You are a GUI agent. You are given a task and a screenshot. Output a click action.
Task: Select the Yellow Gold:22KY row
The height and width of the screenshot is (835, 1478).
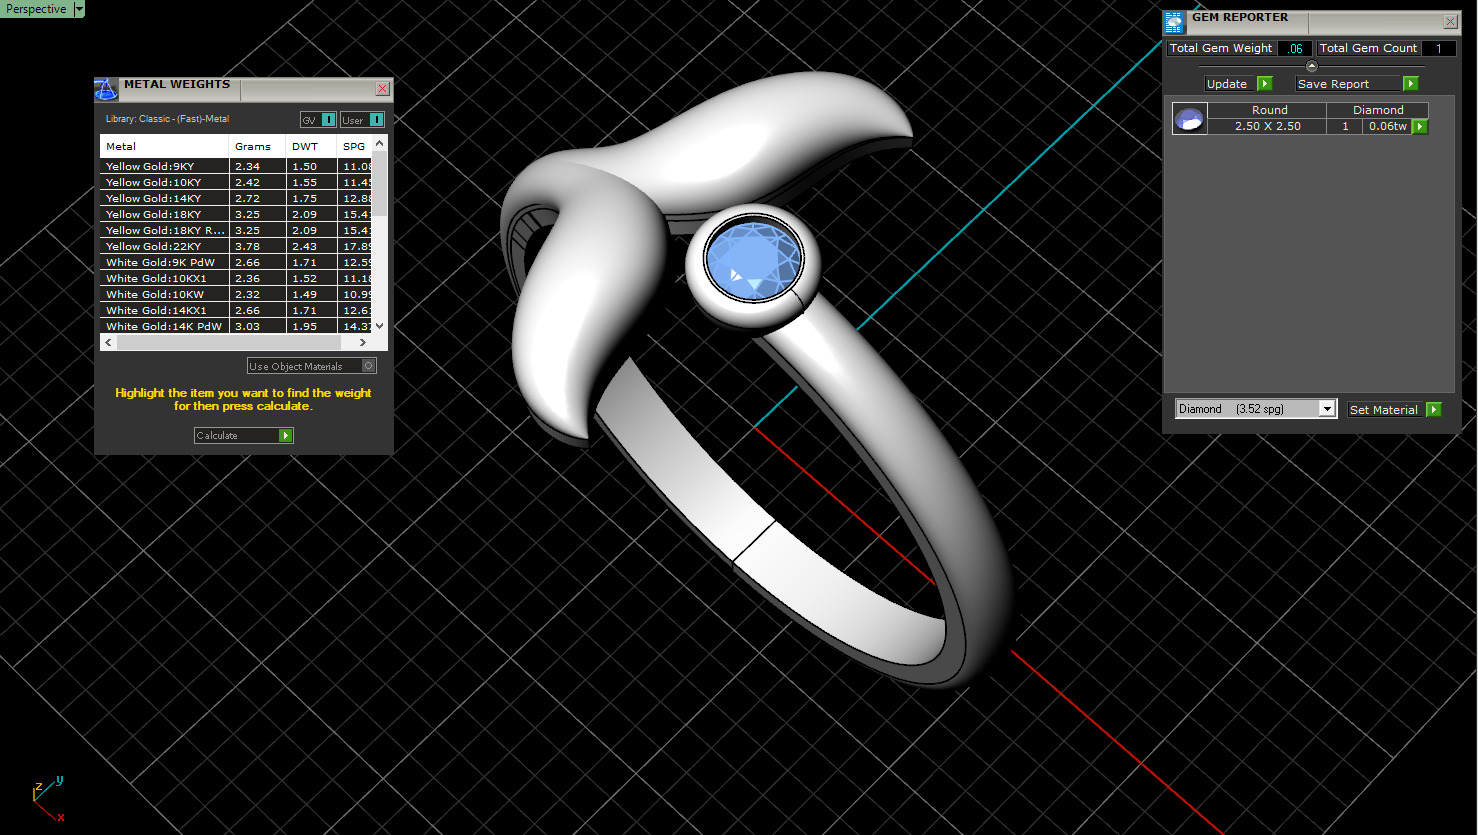(235, 247)
